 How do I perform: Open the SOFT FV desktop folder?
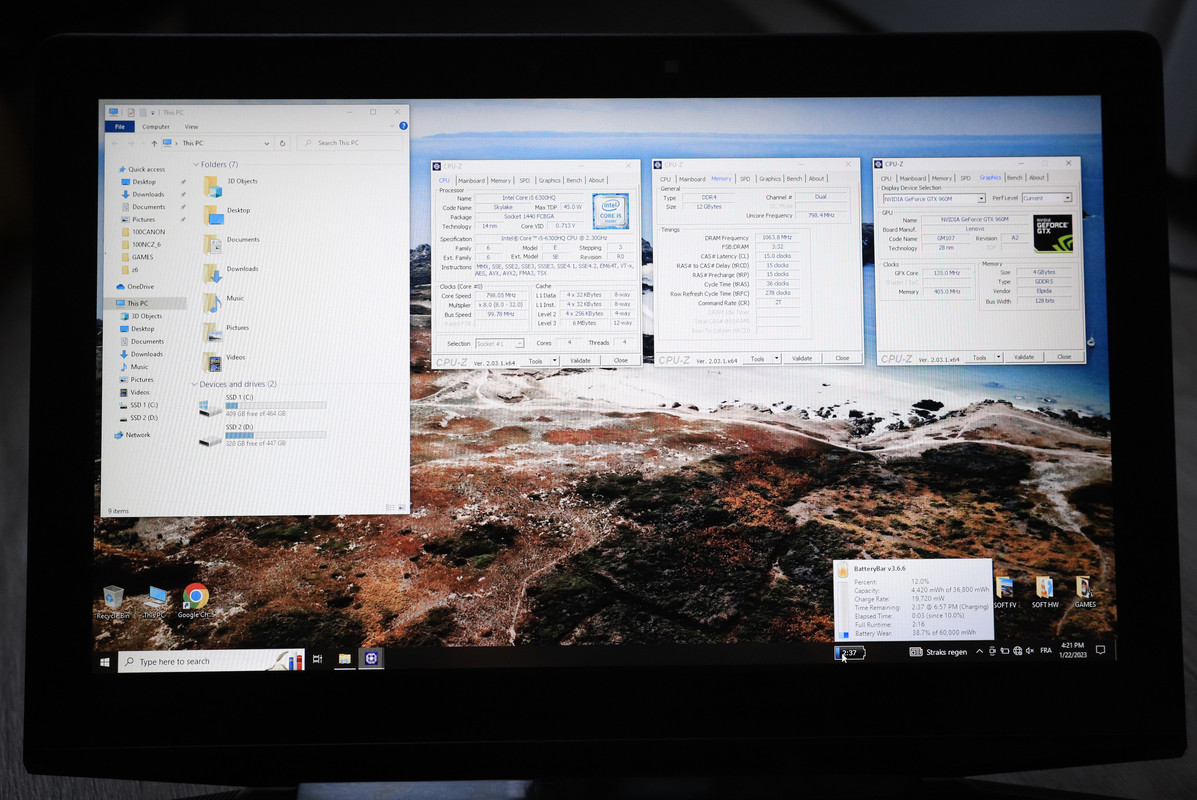(x=1005, y=592)
